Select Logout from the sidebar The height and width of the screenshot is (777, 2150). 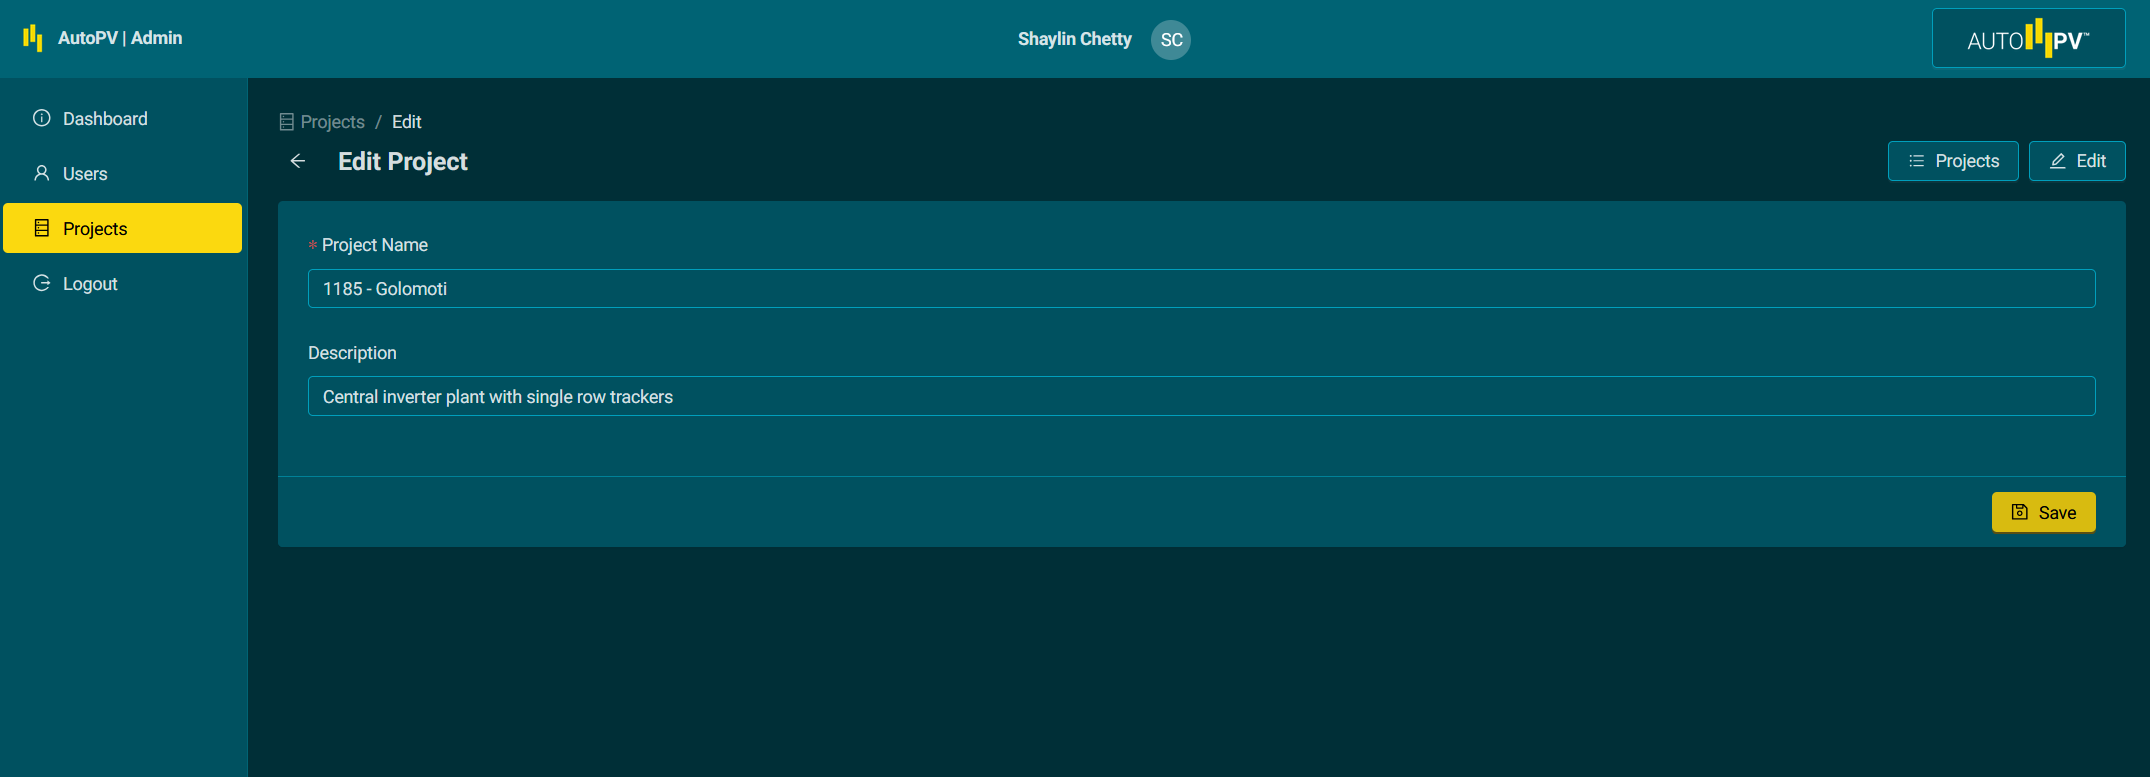tap(90, 284)
